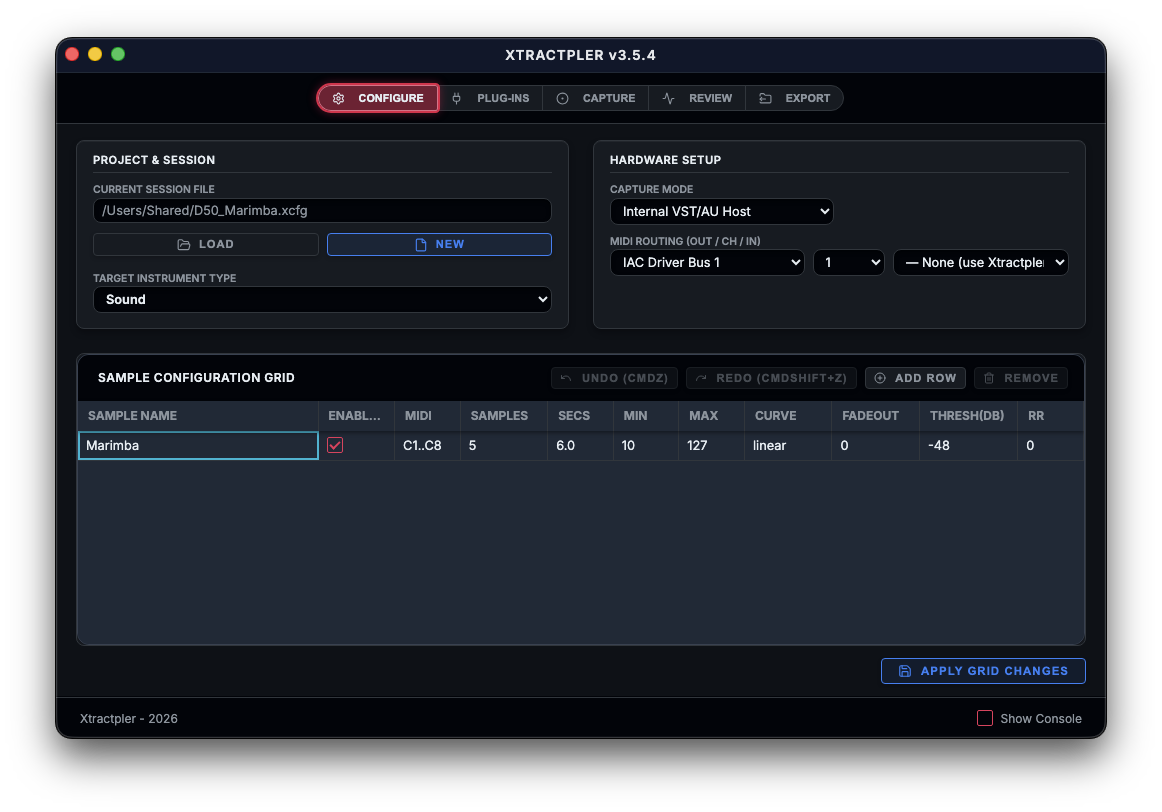1162x812 pixels.
Task: Change the MIDI channel 1 dropdown
Action: point(848,262)
